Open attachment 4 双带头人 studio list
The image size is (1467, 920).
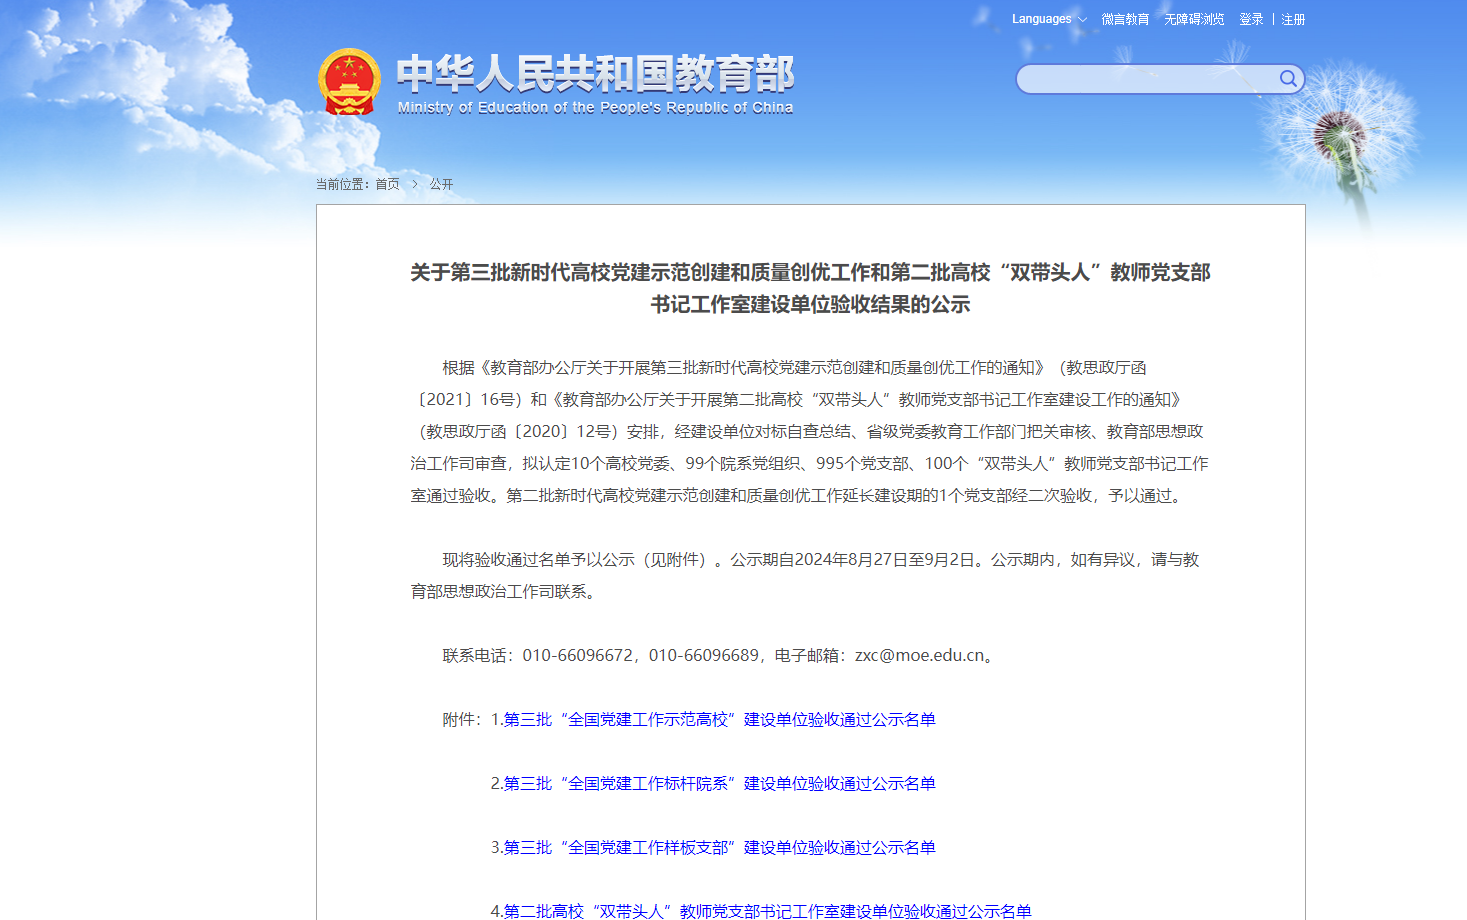(767, 910)
